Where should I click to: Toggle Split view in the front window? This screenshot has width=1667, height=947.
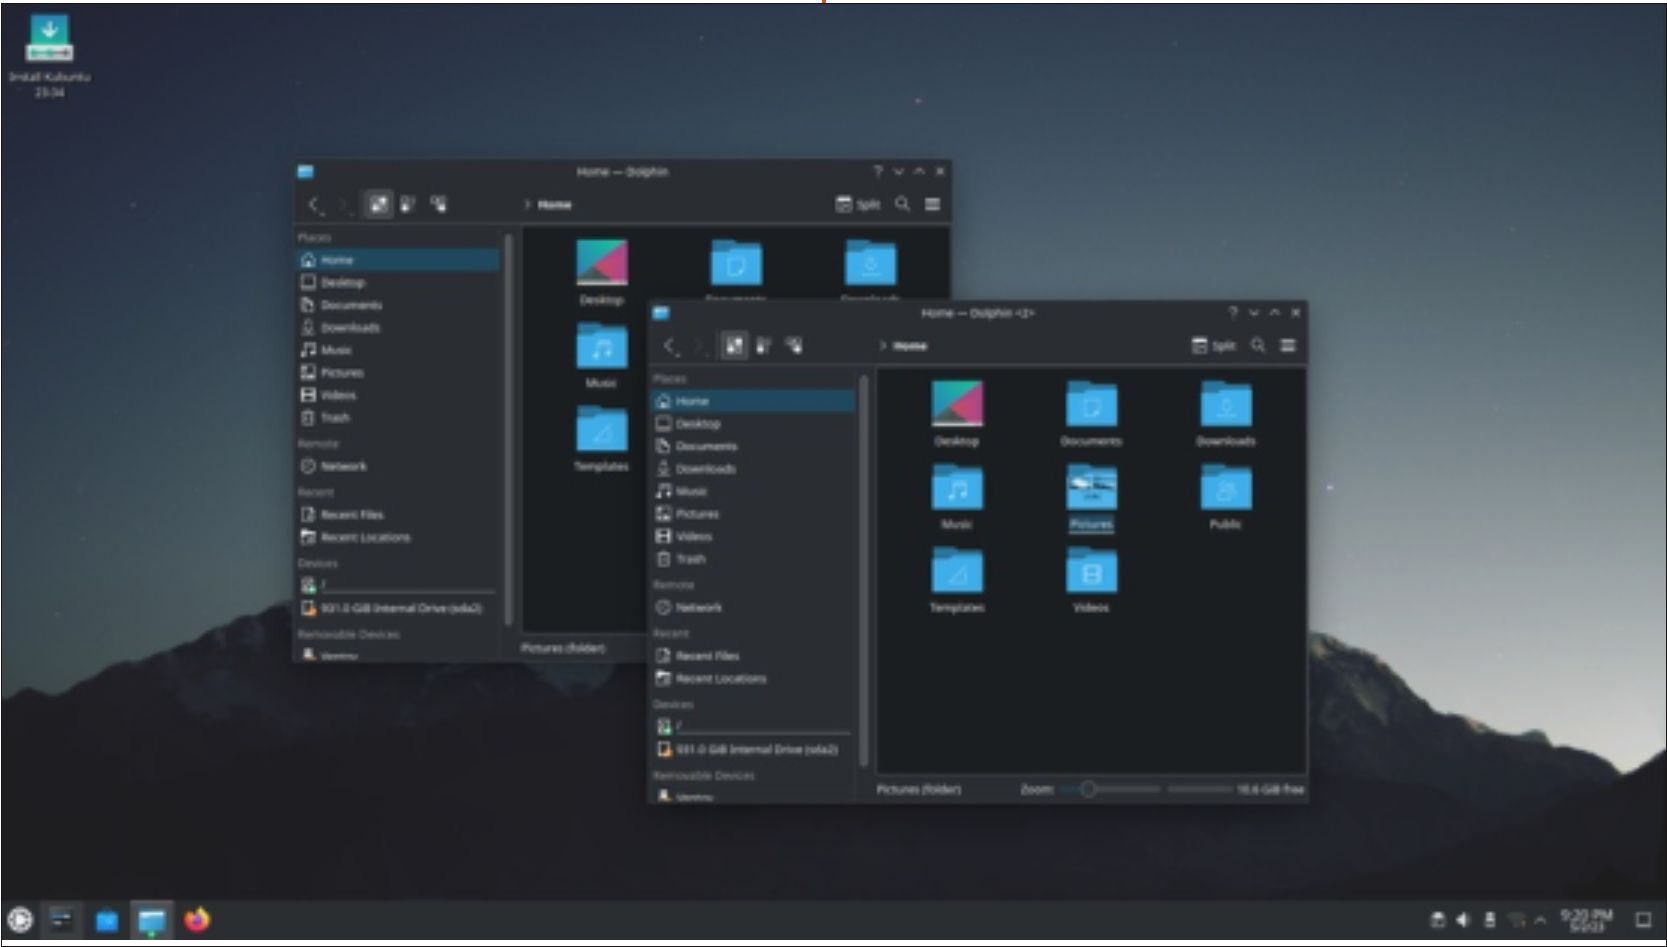[1214, 345]
